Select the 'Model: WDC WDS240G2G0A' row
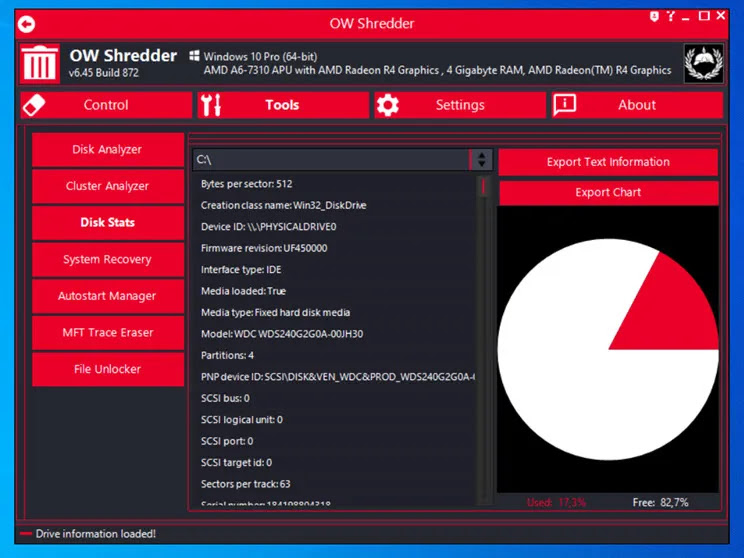Image resolution: width=744 pixels, height=558 pixels. (335, 334)
